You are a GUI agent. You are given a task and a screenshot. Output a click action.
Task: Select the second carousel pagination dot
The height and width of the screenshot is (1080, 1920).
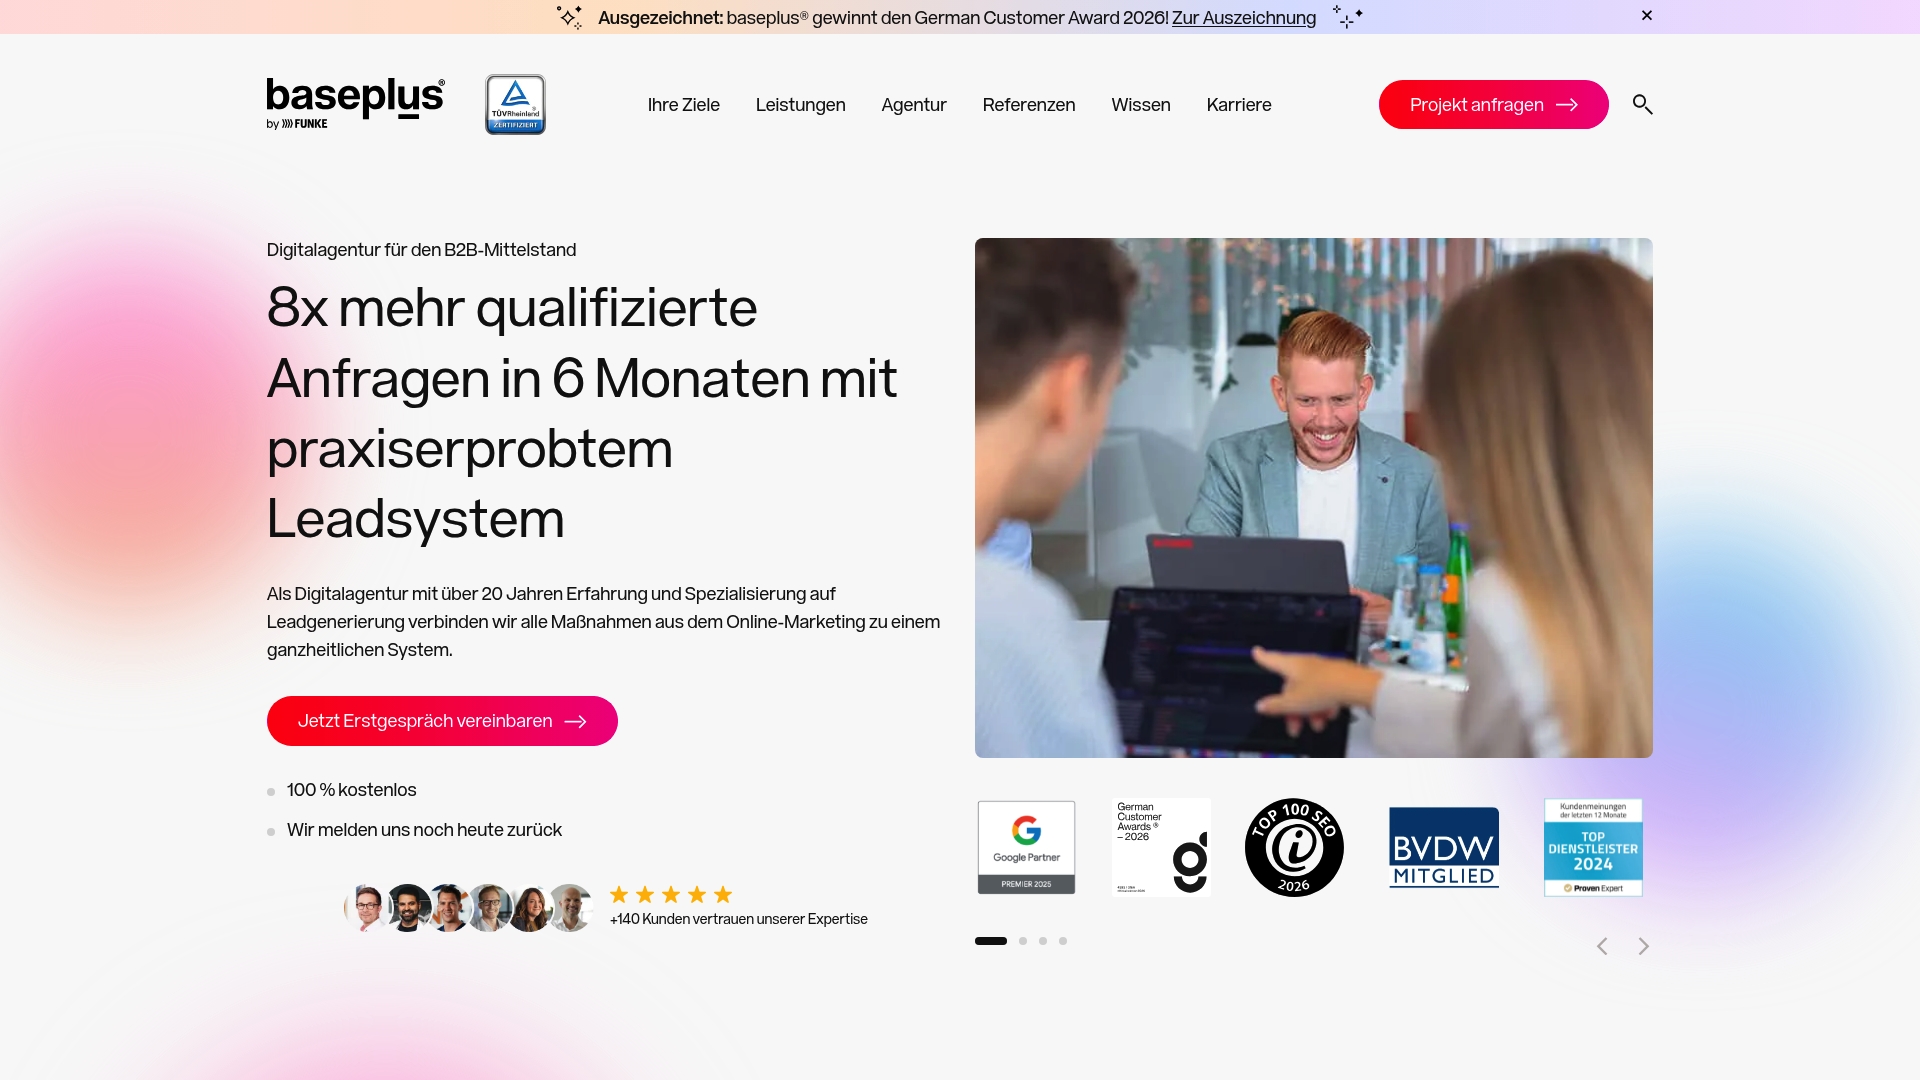click(x=1022, y=941)
